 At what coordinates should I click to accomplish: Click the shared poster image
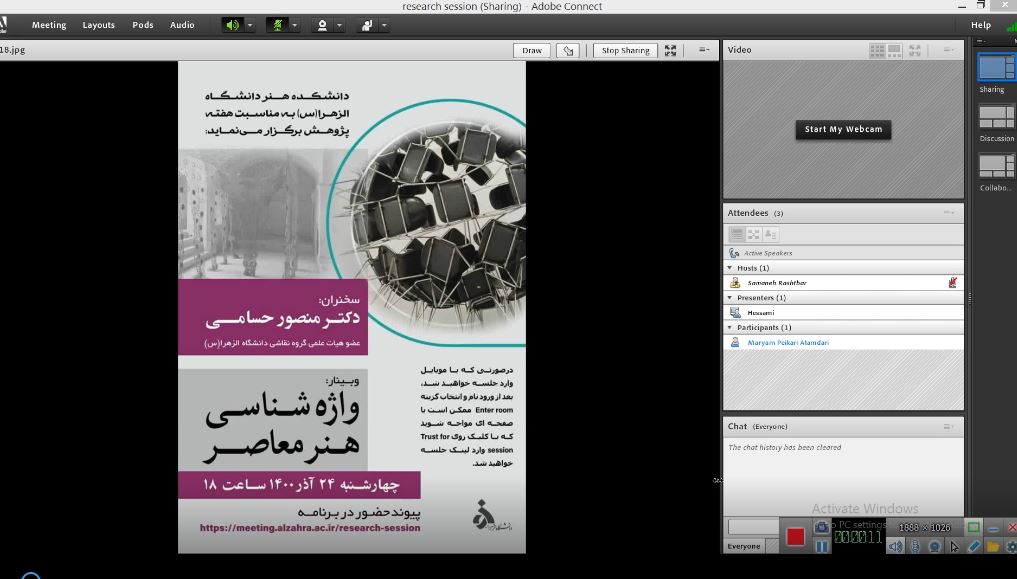[x=352, y=307]
